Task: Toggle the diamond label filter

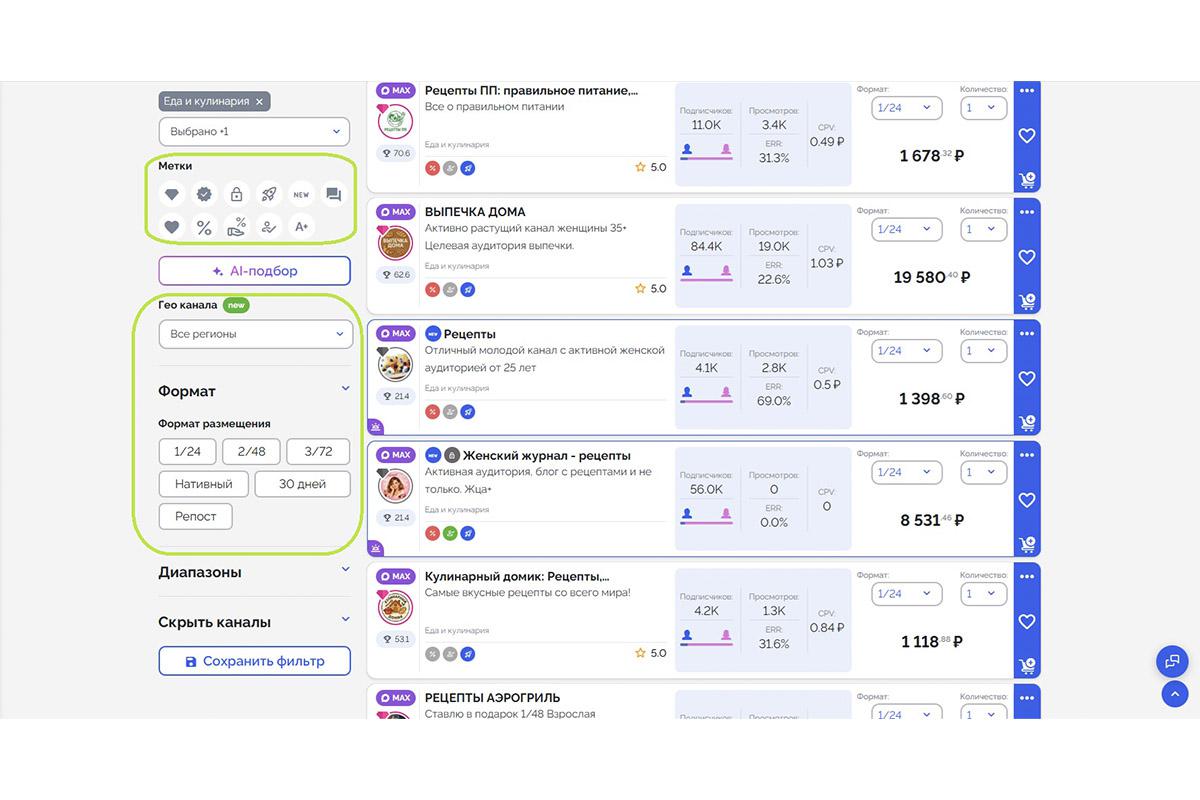Action: point(172,195)
